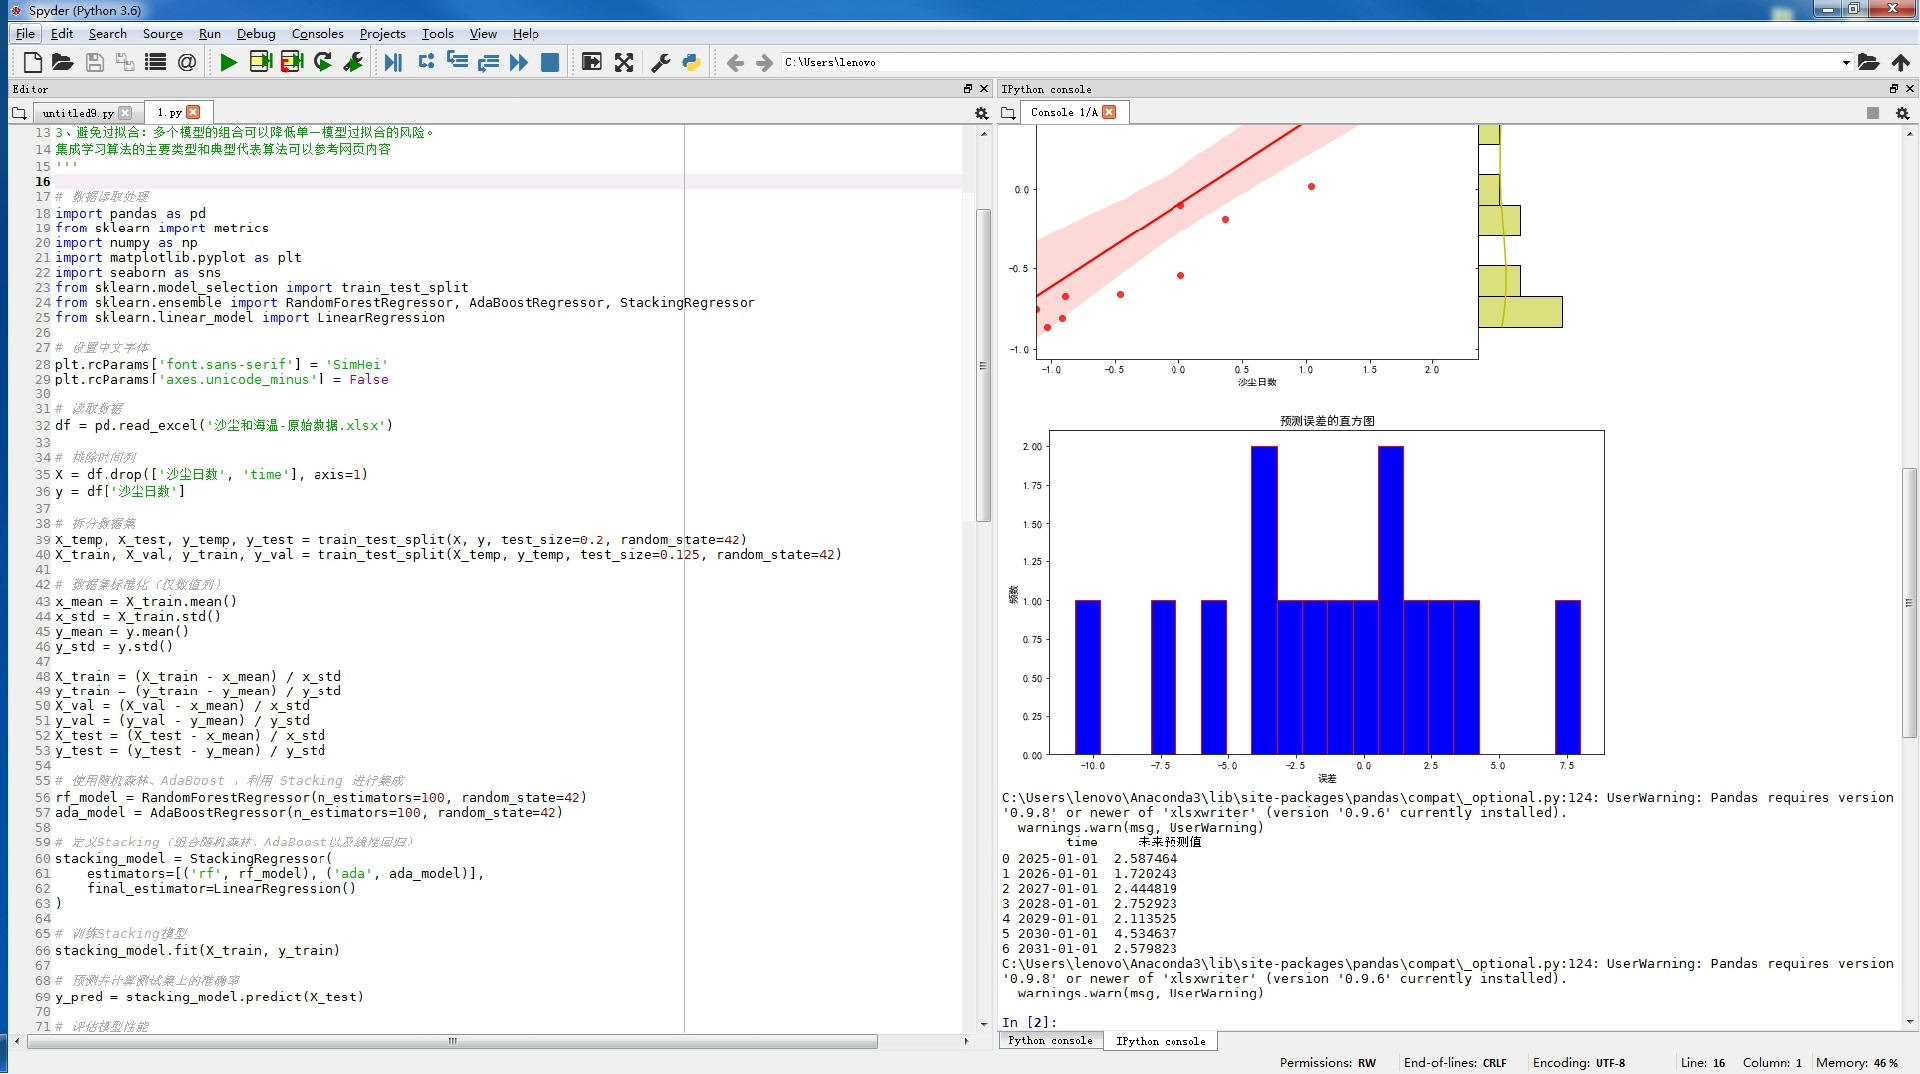Open run configuration wrench-play icon

[353, 62]
